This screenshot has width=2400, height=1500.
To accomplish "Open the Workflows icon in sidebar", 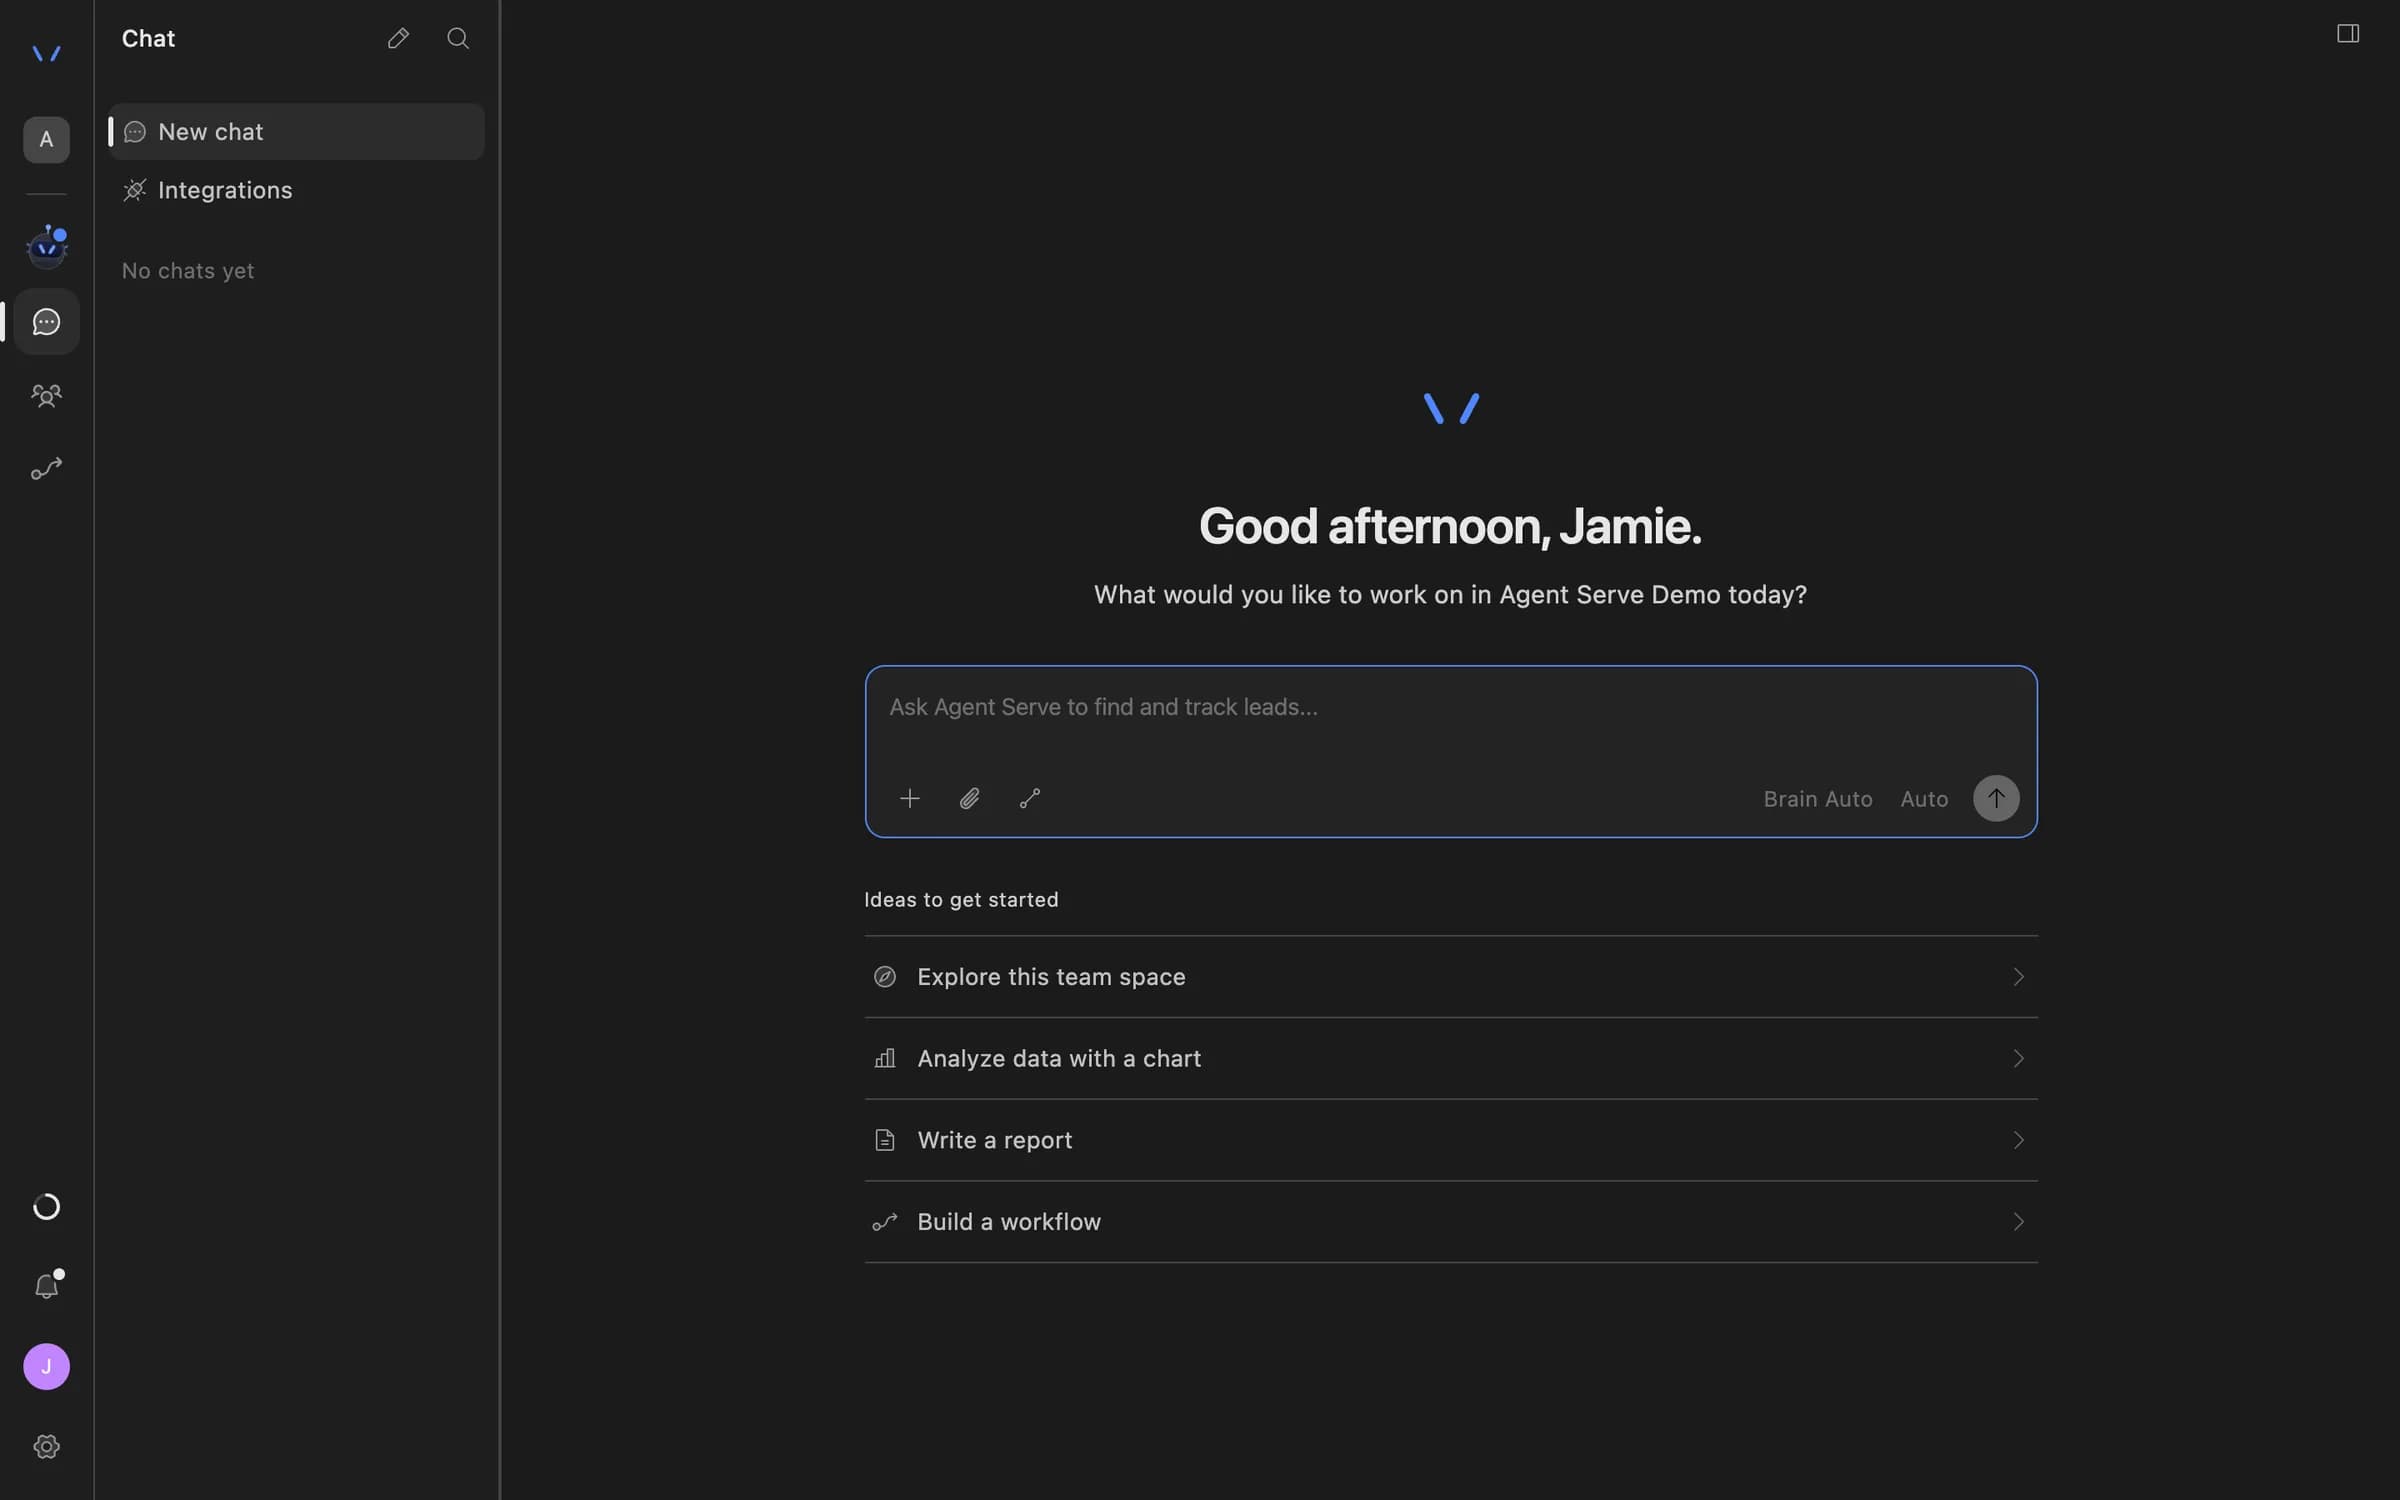I will coord(46,469).
